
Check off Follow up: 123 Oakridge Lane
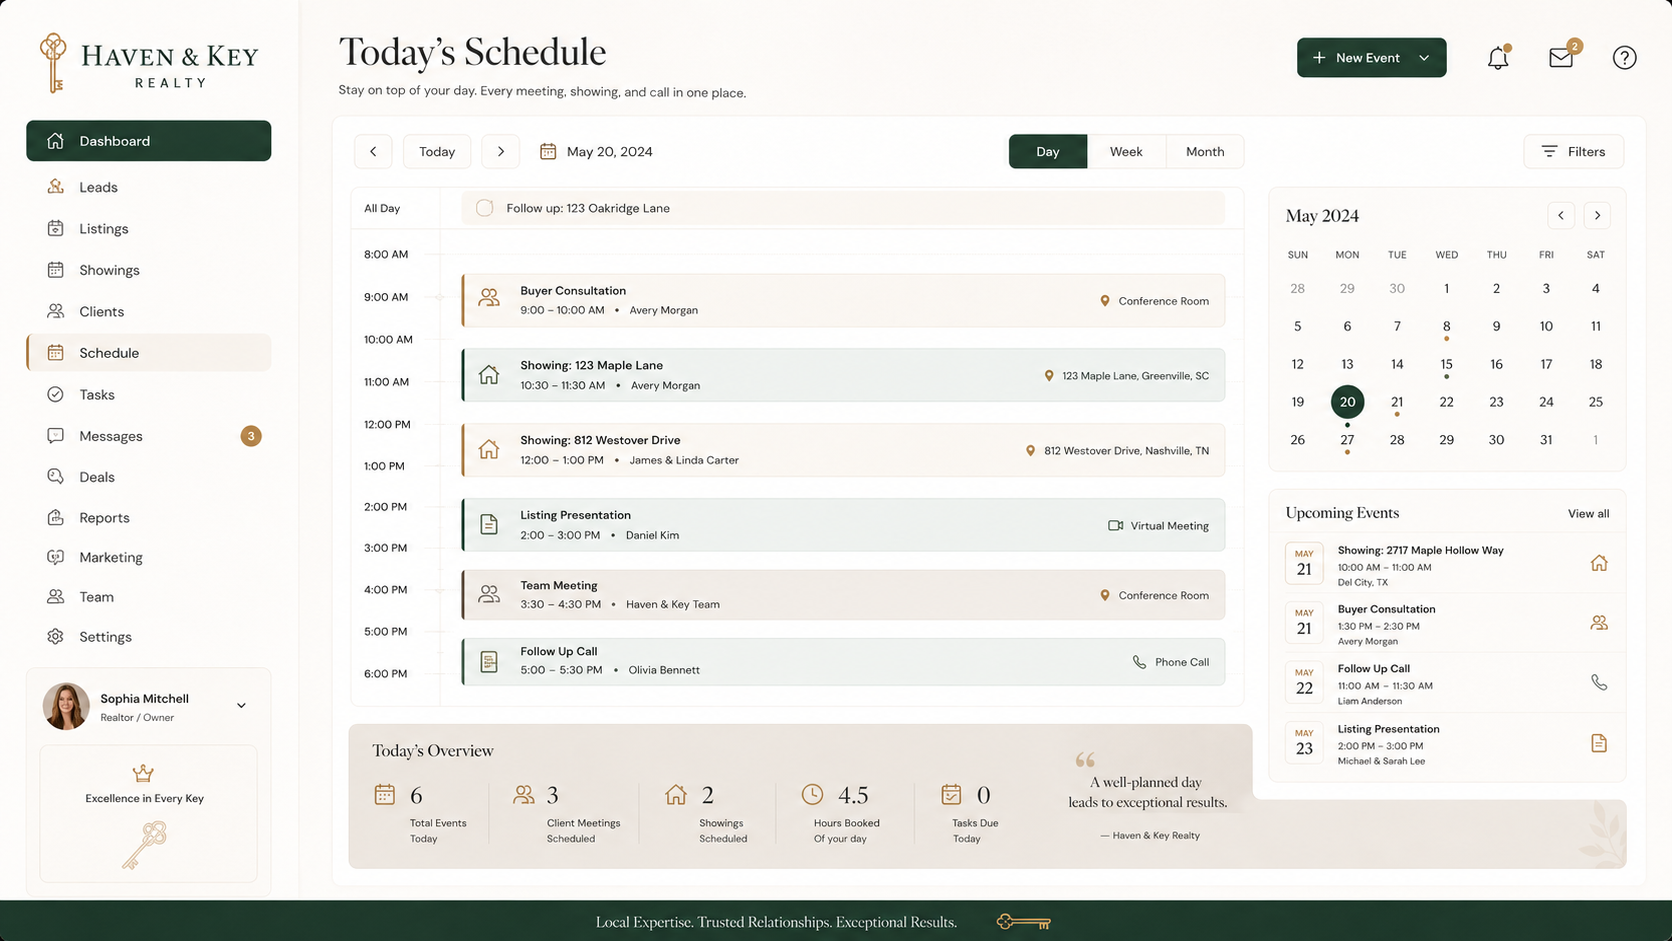tap(485, 208)
